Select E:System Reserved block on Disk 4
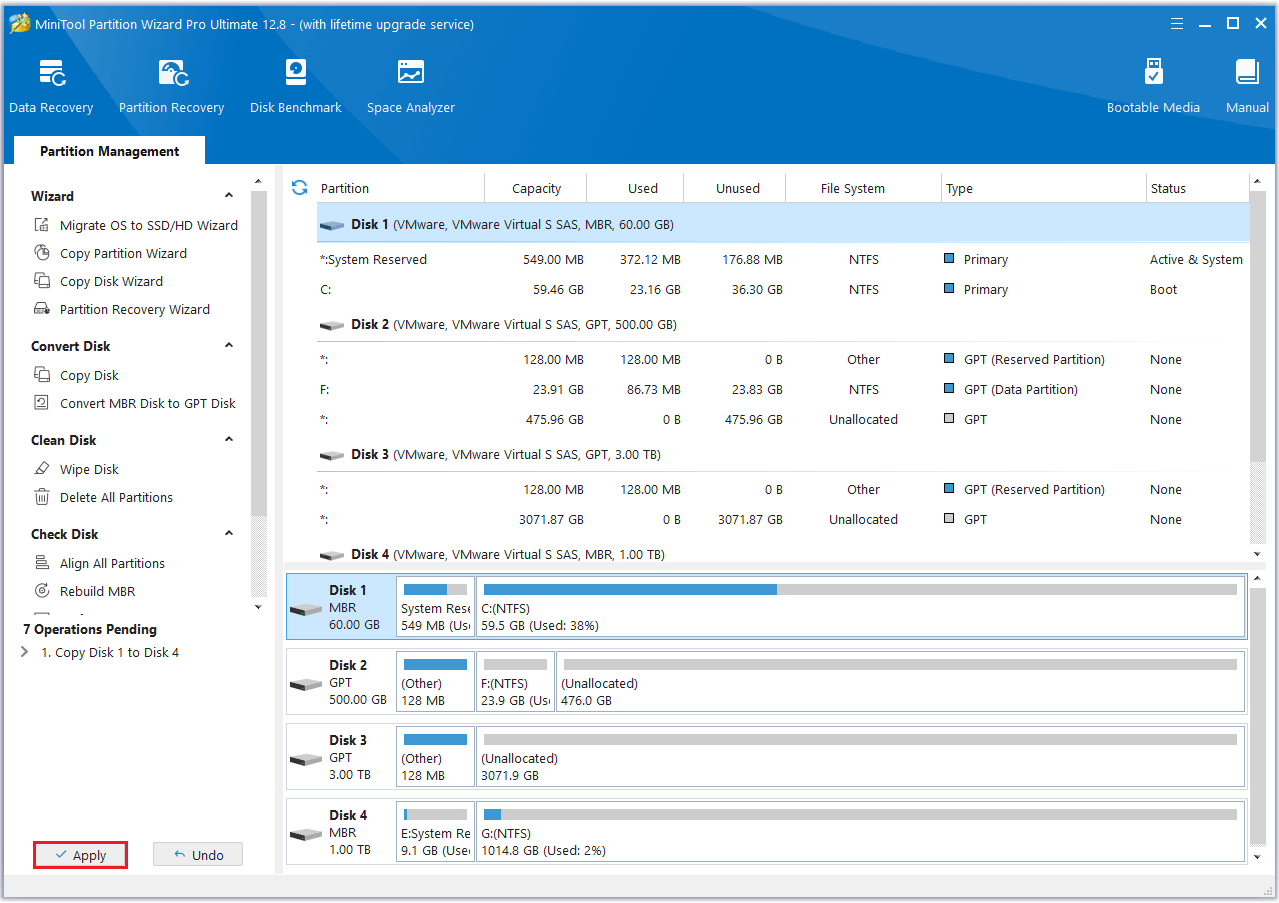Viewport: 1279px width, 903px height. (x=436, y=832)
